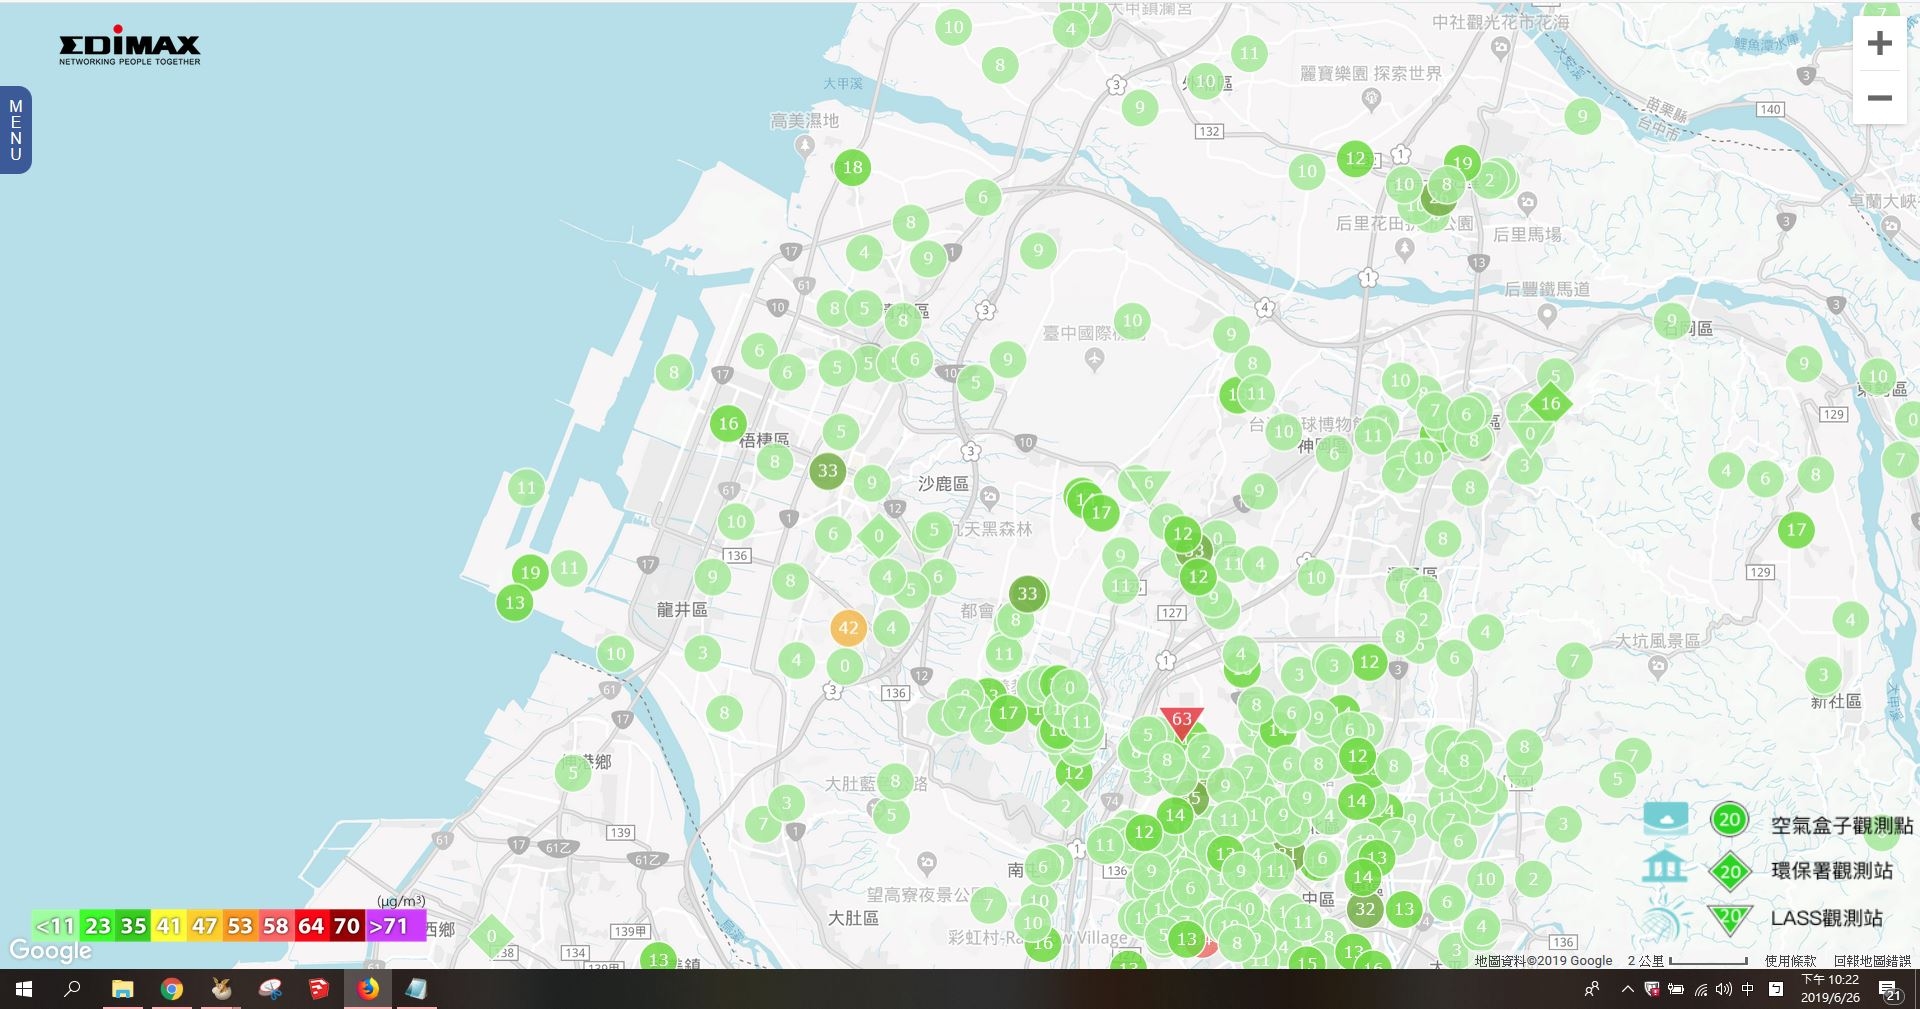Click the circle 20 legend sample marker
Viewport: 1920px width, 1009px height.
[x=1729, y=821]
